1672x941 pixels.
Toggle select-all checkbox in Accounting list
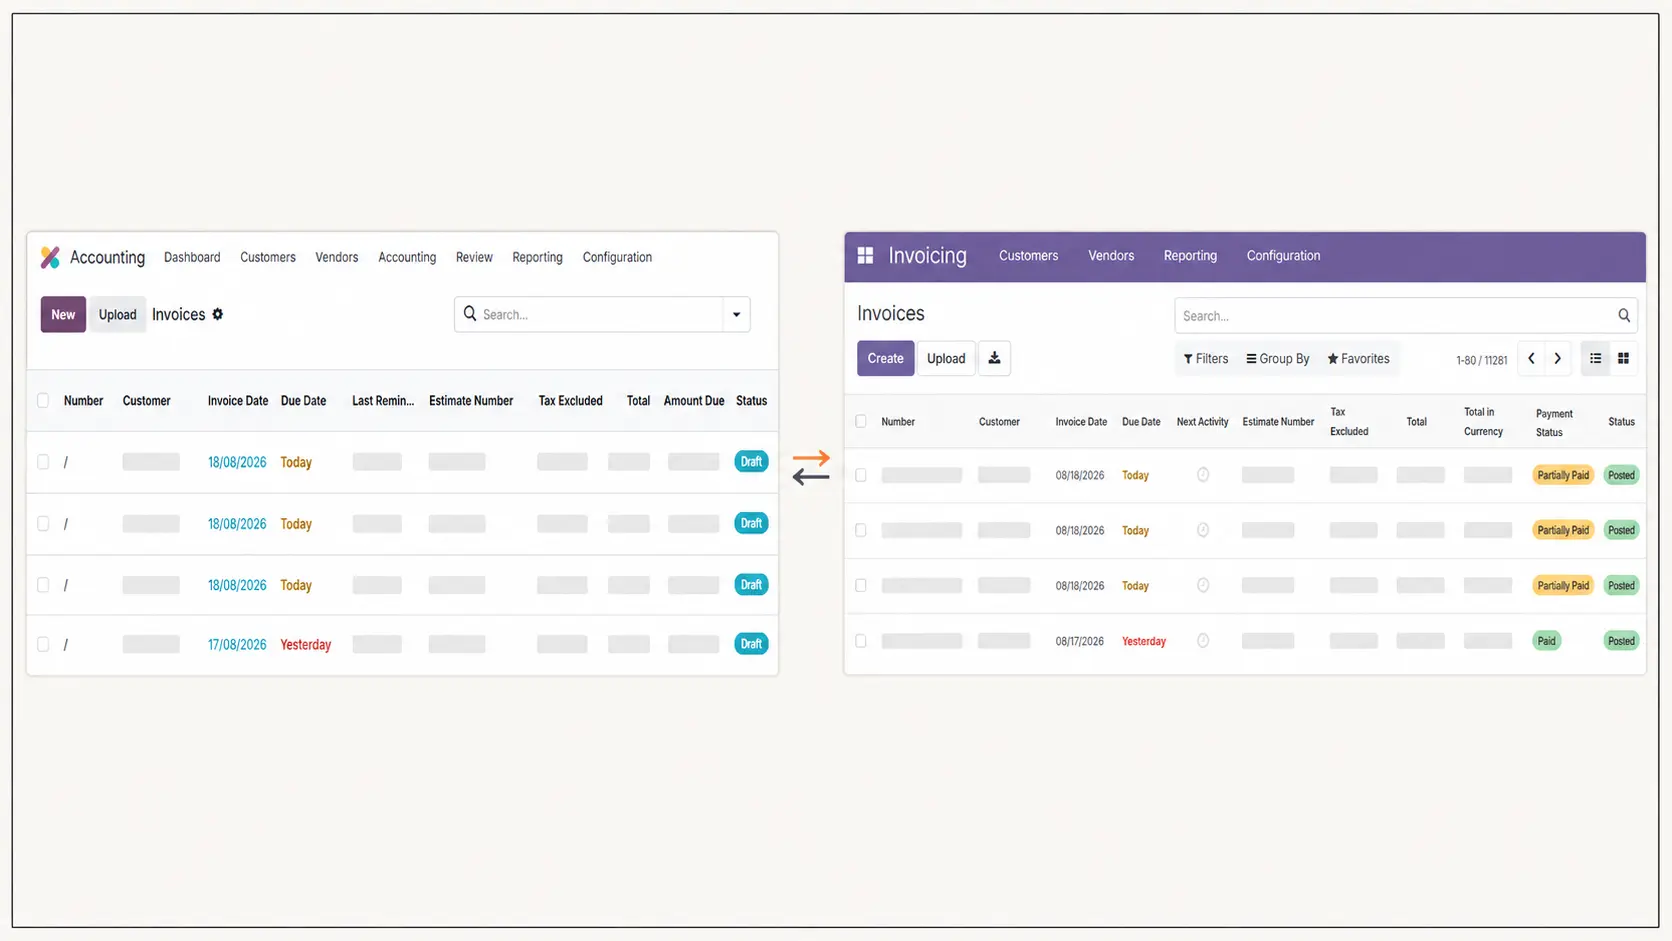tap(43, 401)
